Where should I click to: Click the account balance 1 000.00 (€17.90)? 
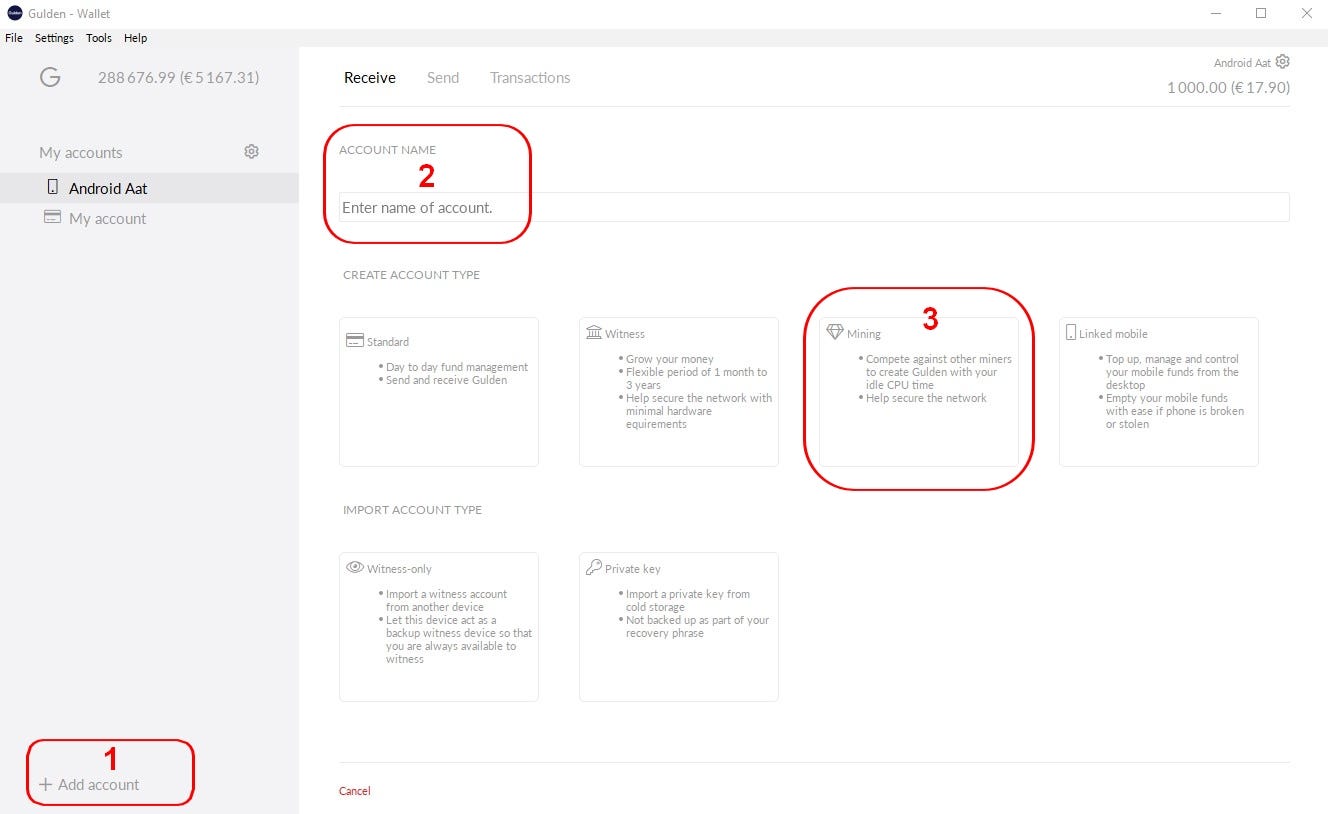pyautogui.click(x=1228, y=88)
